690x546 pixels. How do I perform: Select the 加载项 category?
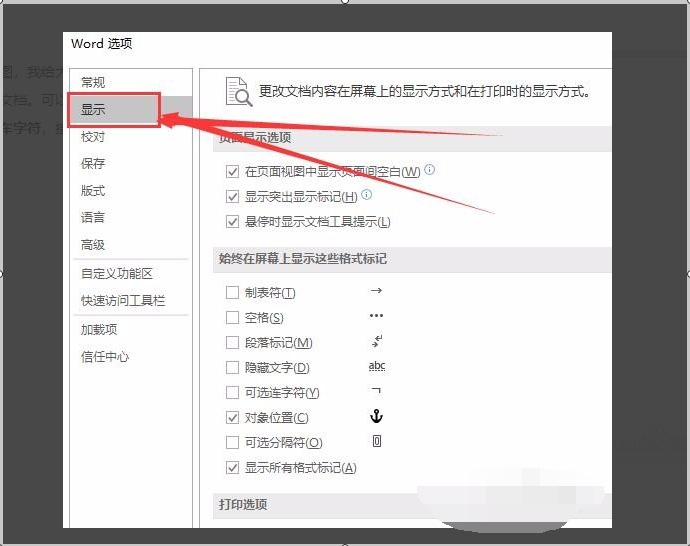99,330
